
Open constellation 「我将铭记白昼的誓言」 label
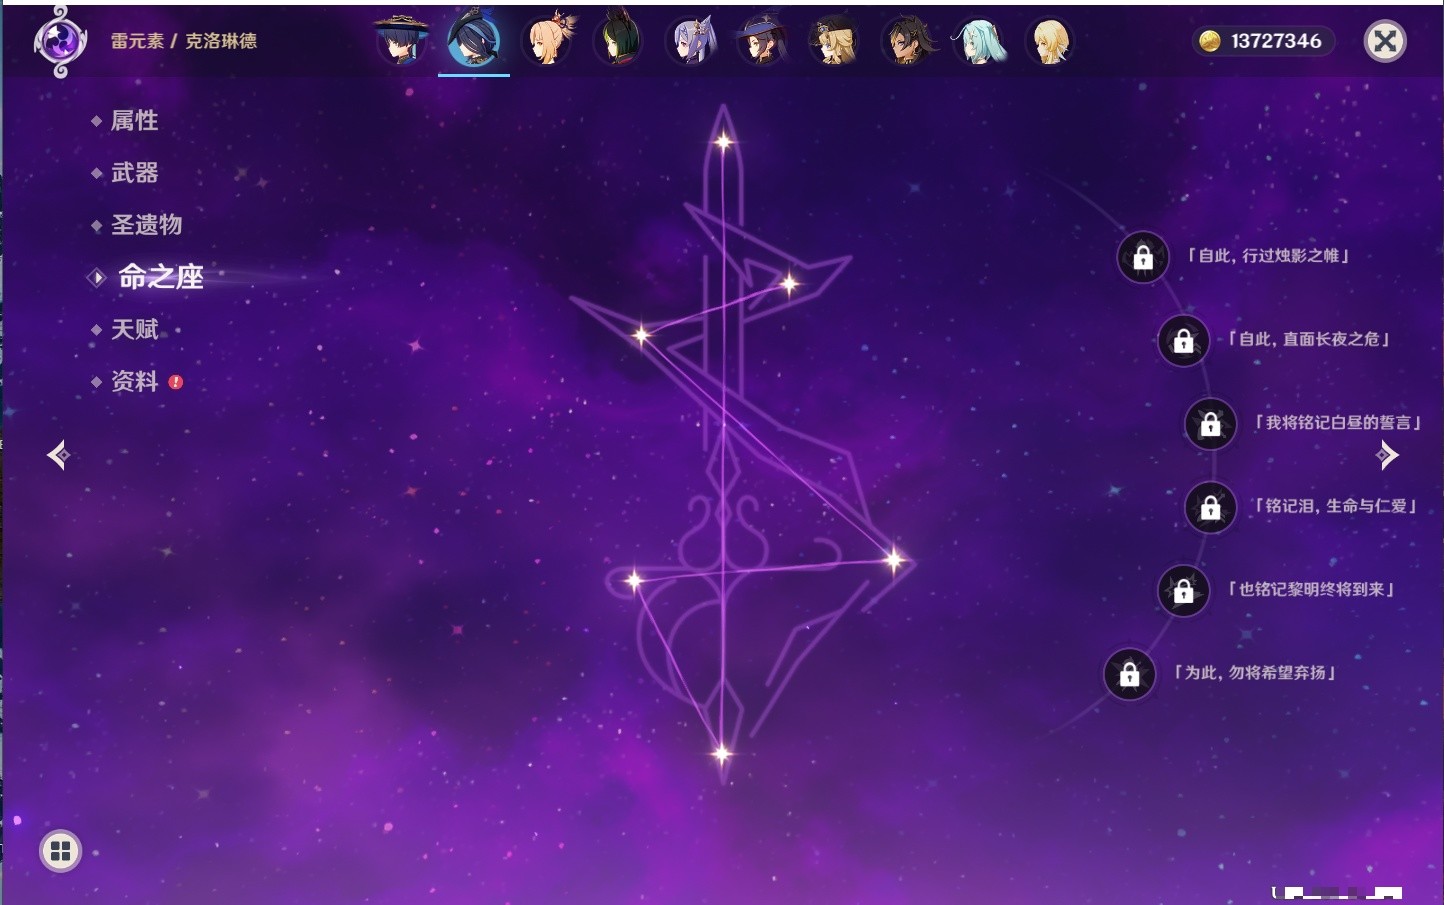[1338, 422]
